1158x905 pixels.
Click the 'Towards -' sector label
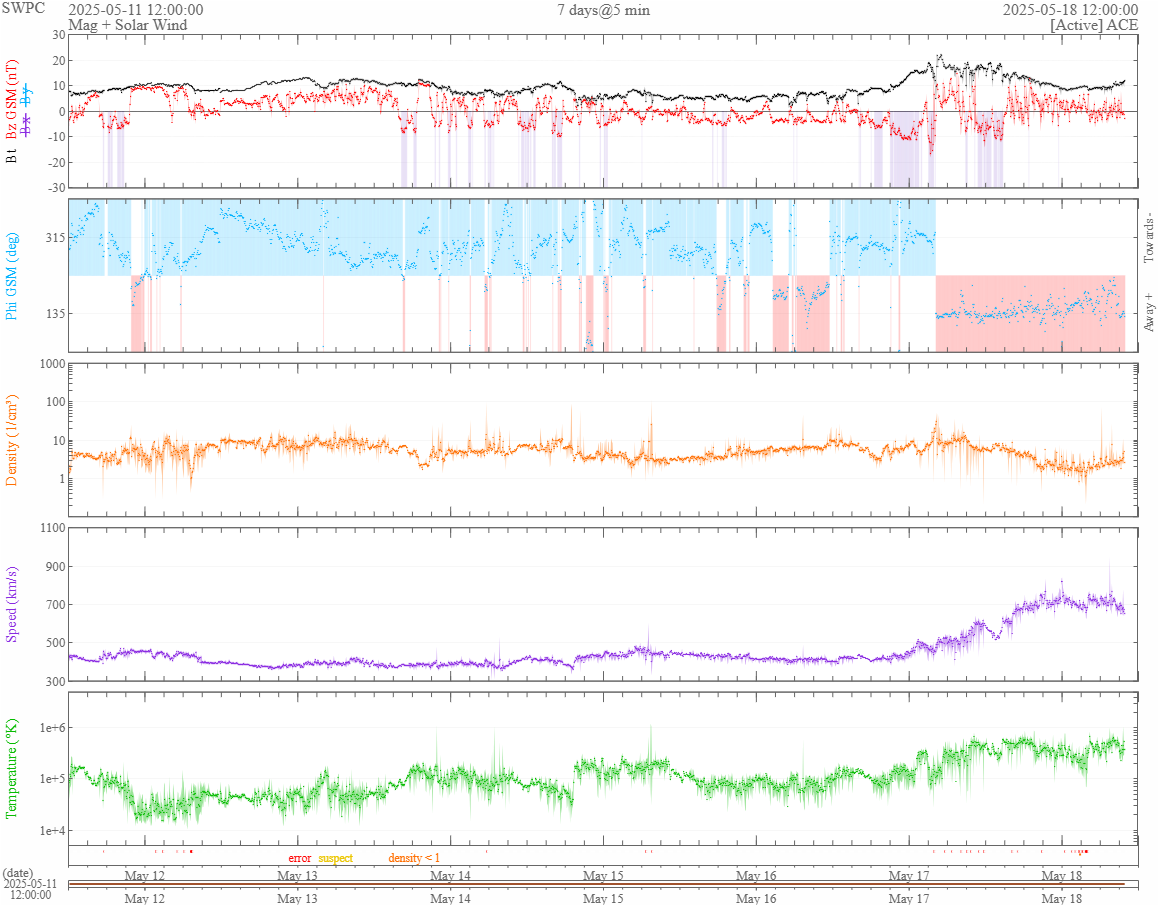[x=1149, y=238]
